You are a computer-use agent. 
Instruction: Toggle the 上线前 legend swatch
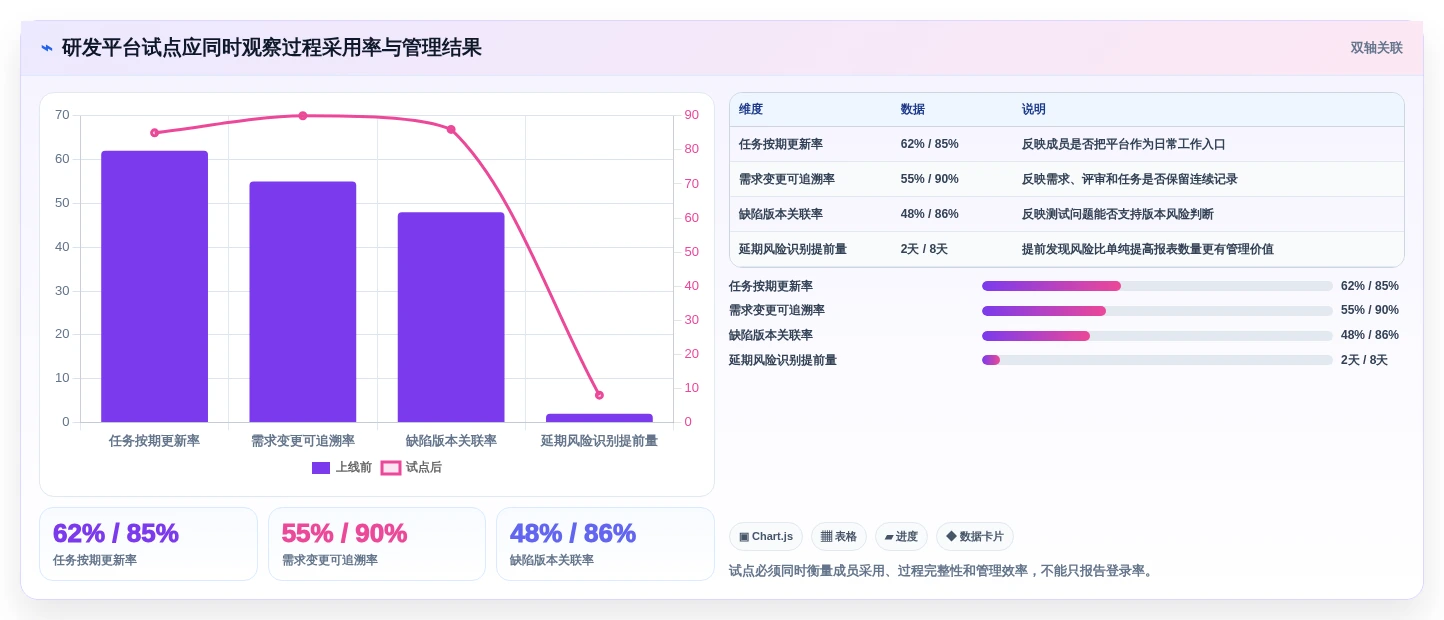(321, 468)
